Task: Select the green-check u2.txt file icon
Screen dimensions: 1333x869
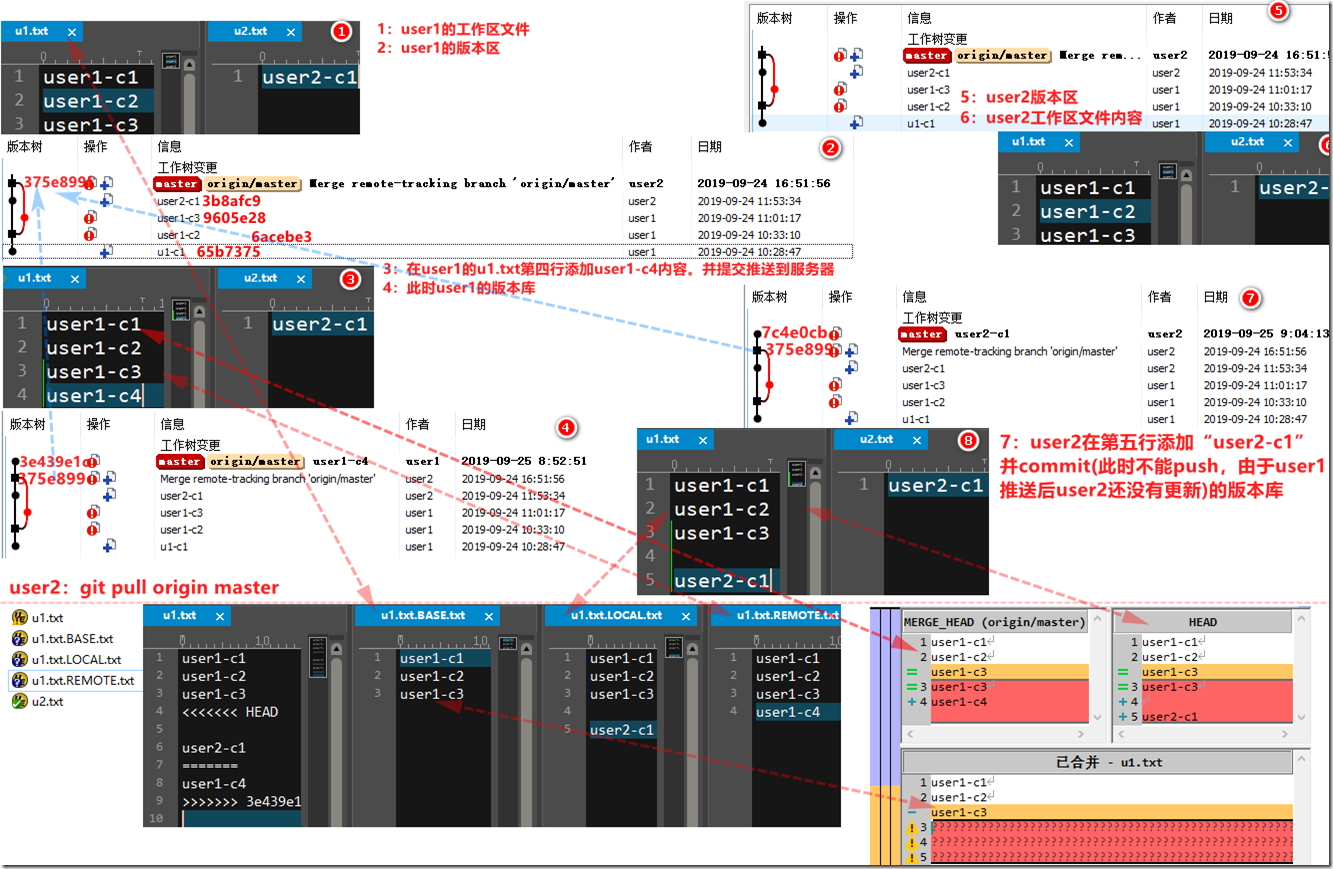Action: point(19,702)
